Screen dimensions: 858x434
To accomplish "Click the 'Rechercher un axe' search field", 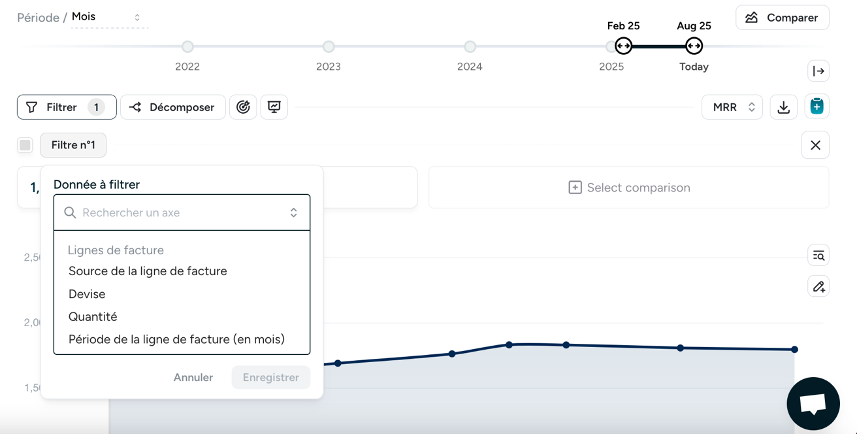I will coord(181,213).
